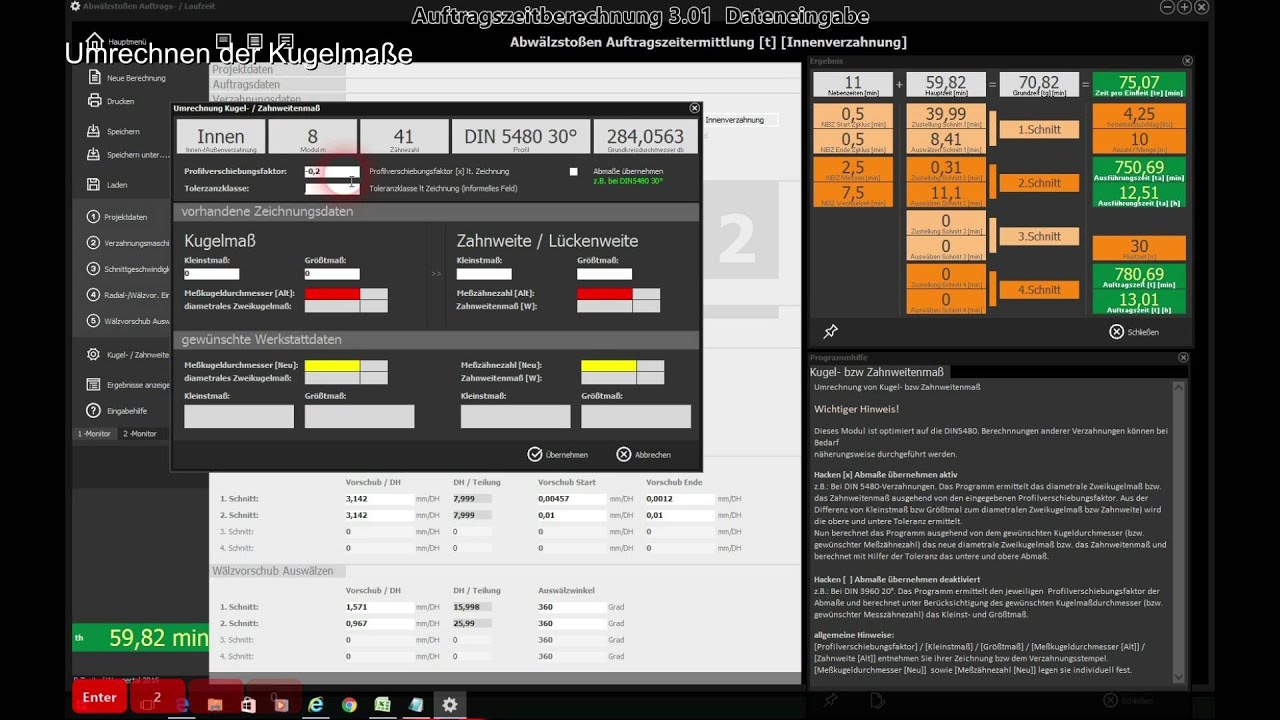Click the Laden floppy disk icon
The width and height of the screenshot is (1280, 720).
[94, 185]
